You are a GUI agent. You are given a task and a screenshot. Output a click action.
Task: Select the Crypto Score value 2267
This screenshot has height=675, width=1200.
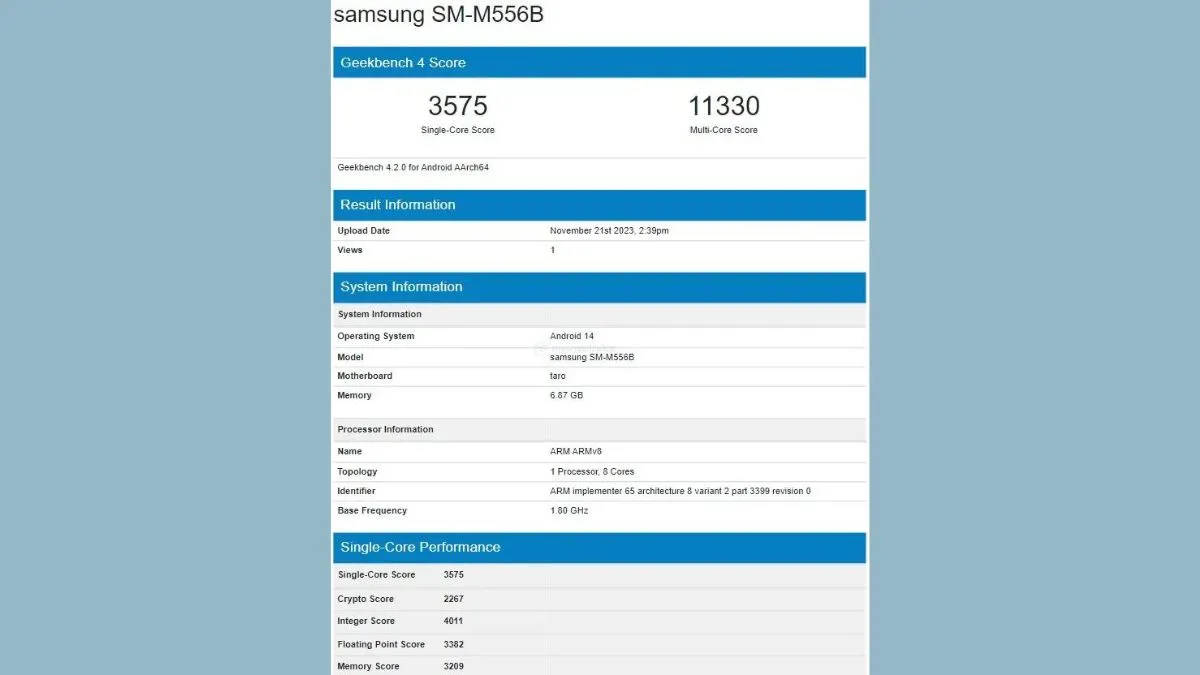(453, 599)
